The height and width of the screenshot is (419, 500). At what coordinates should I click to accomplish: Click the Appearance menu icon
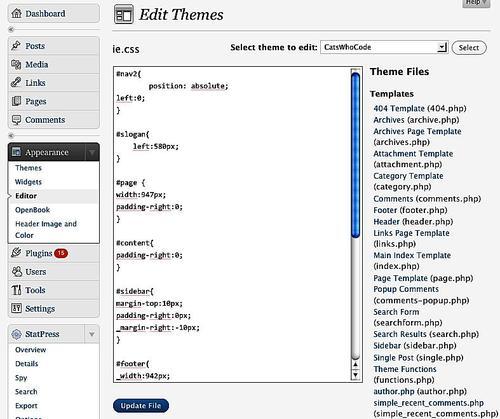point(16,152)
